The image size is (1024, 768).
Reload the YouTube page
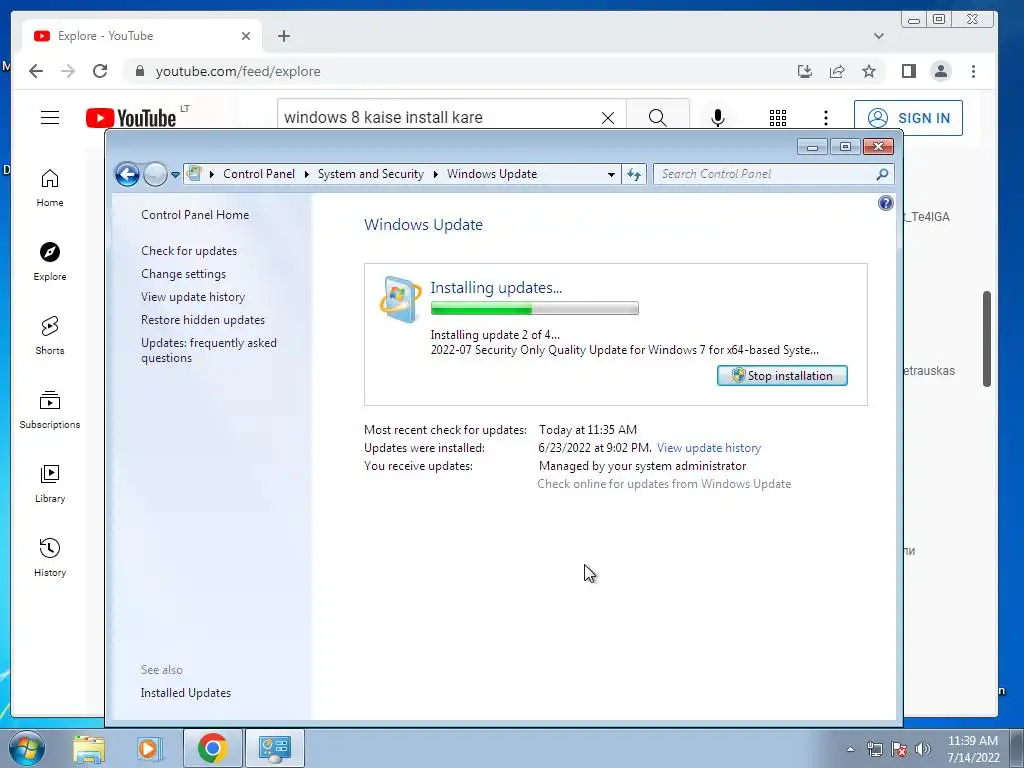tap(100, 71)
